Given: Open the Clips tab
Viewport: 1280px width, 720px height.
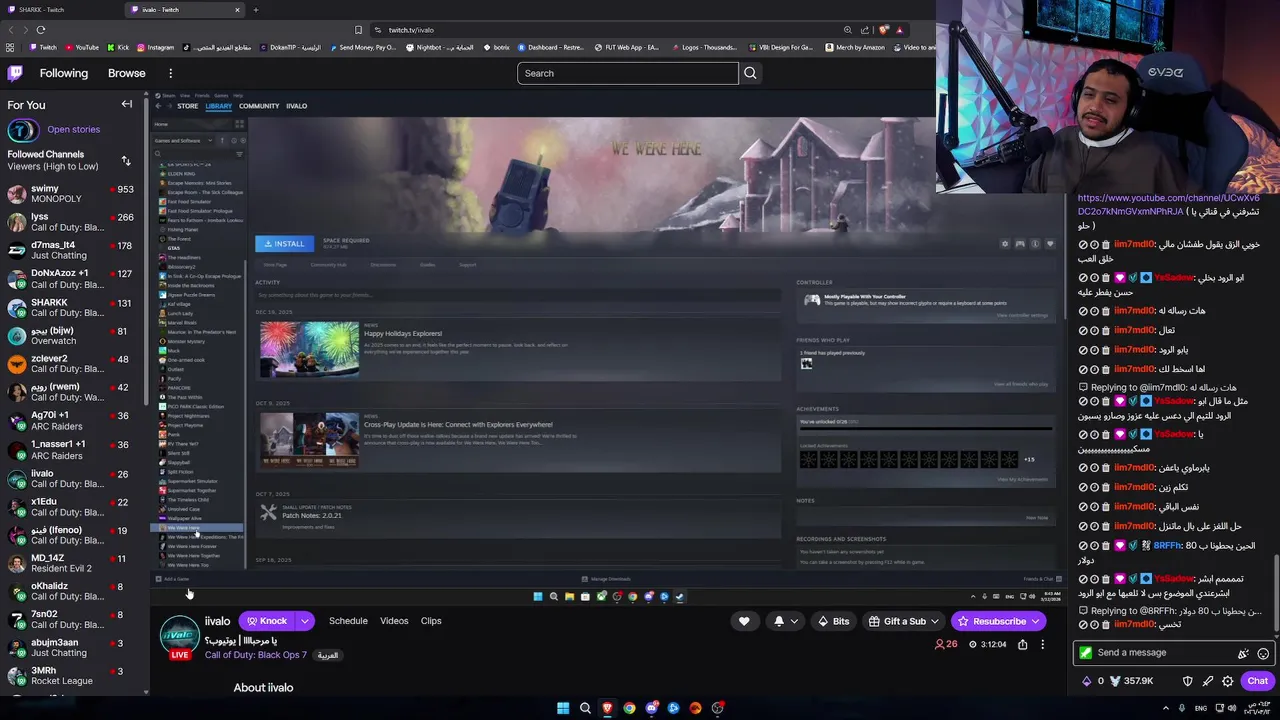Looking at the screenshot, I should 431,621.
